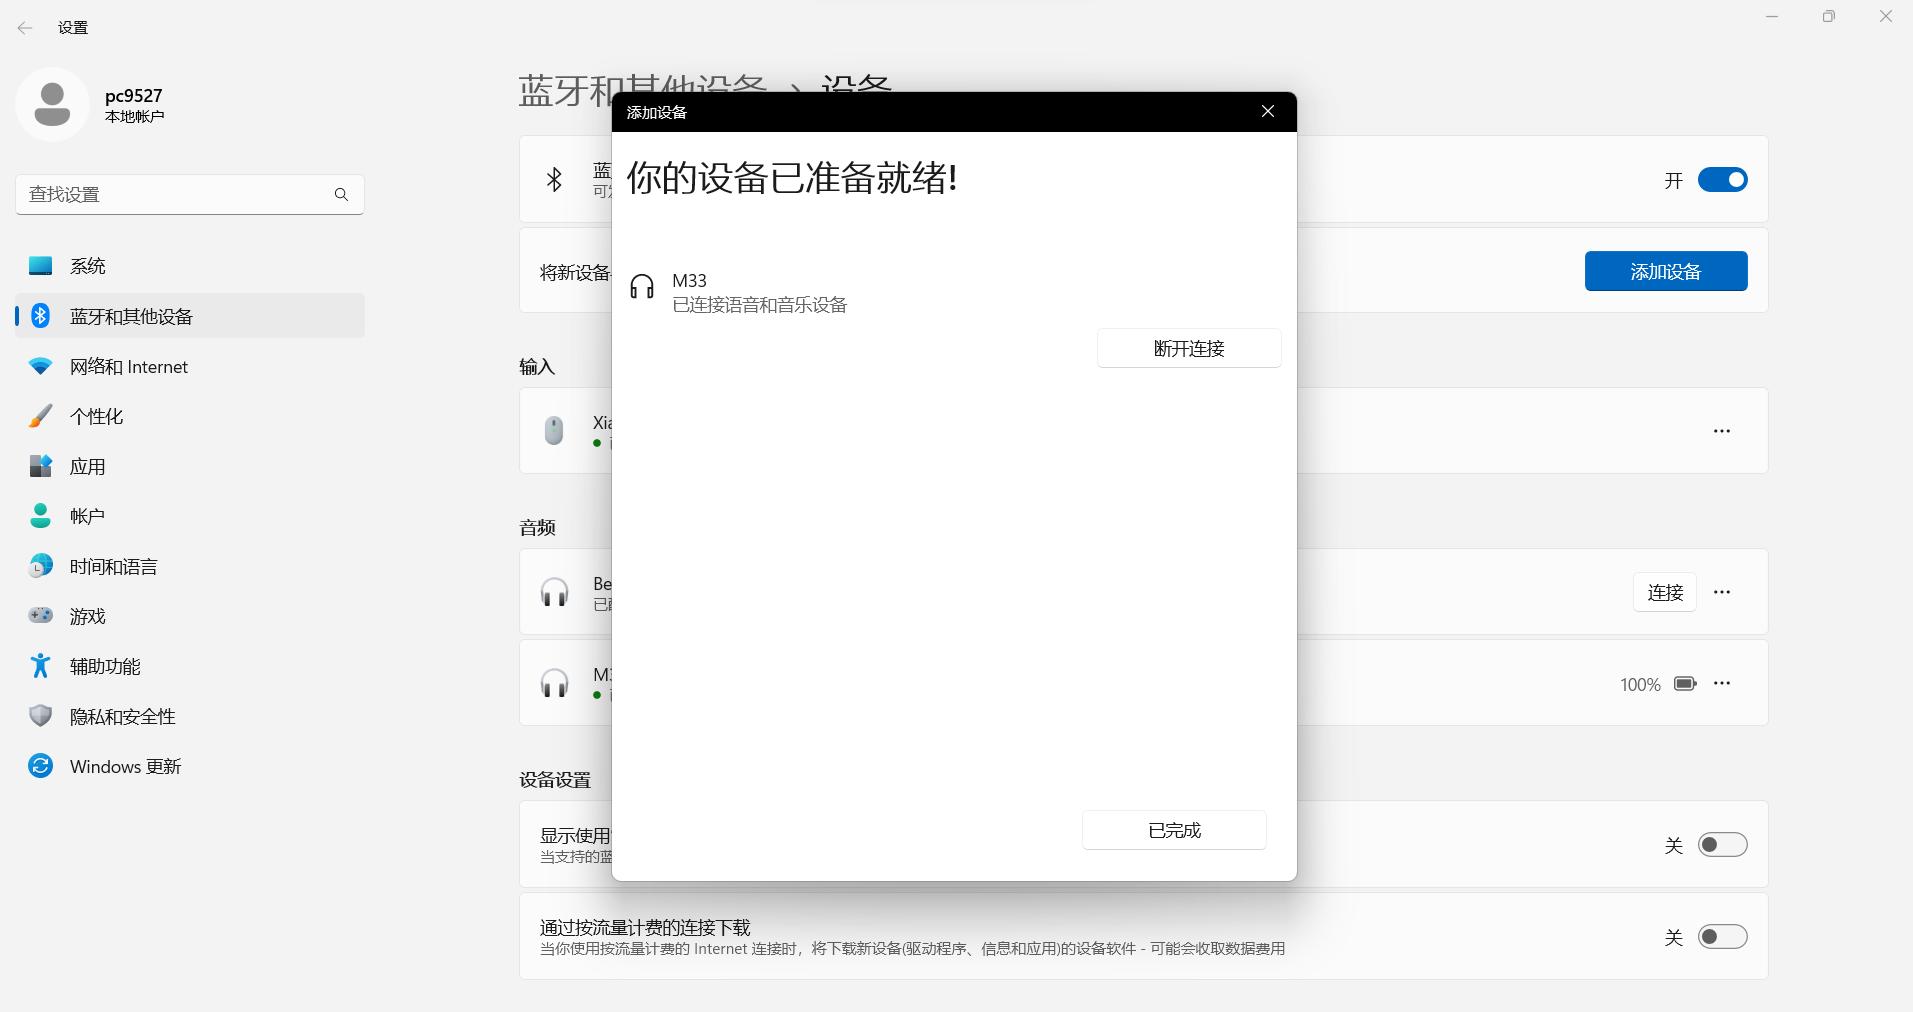Click the 断开连接 button for M33
This screenshot has height=1012, width=1913.
(x=1188, y=348)
